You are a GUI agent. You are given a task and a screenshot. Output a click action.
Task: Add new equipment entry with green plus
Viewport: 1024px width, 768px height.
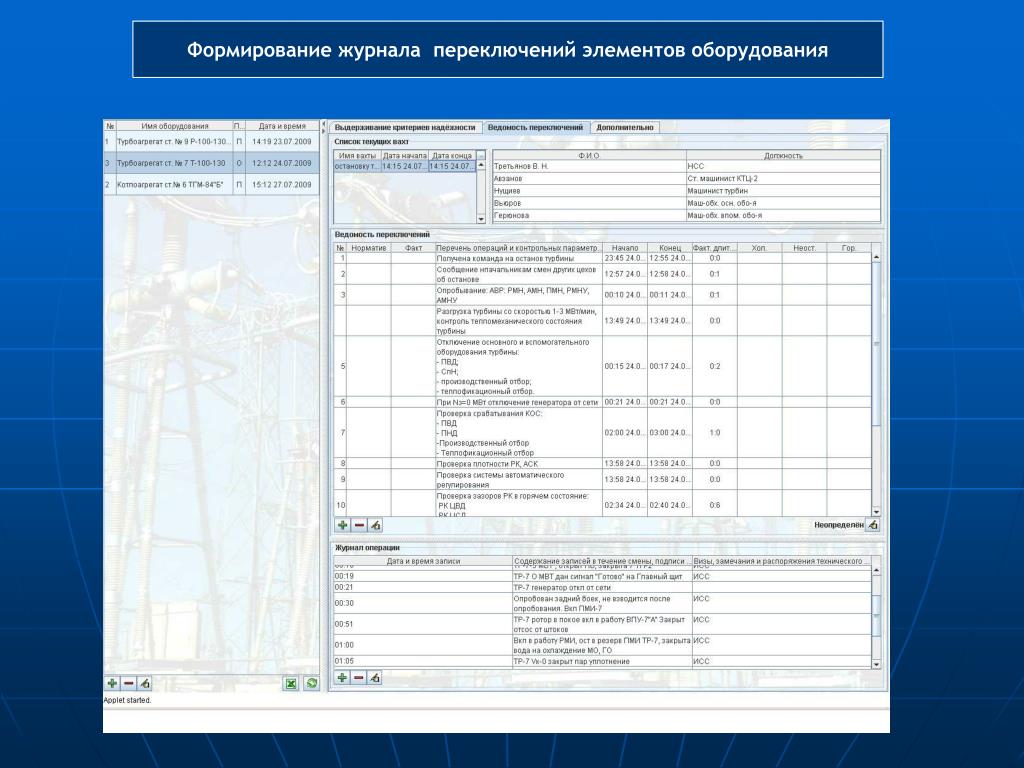click(x=112, y=683)
